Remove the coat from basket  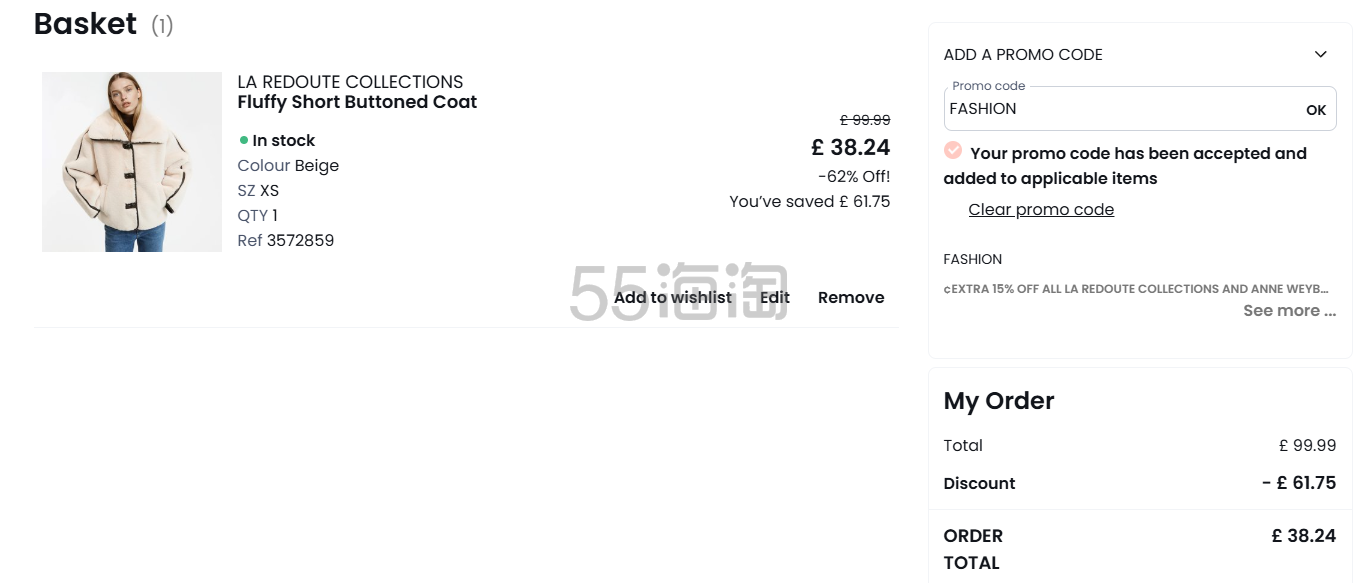point(851,298)
